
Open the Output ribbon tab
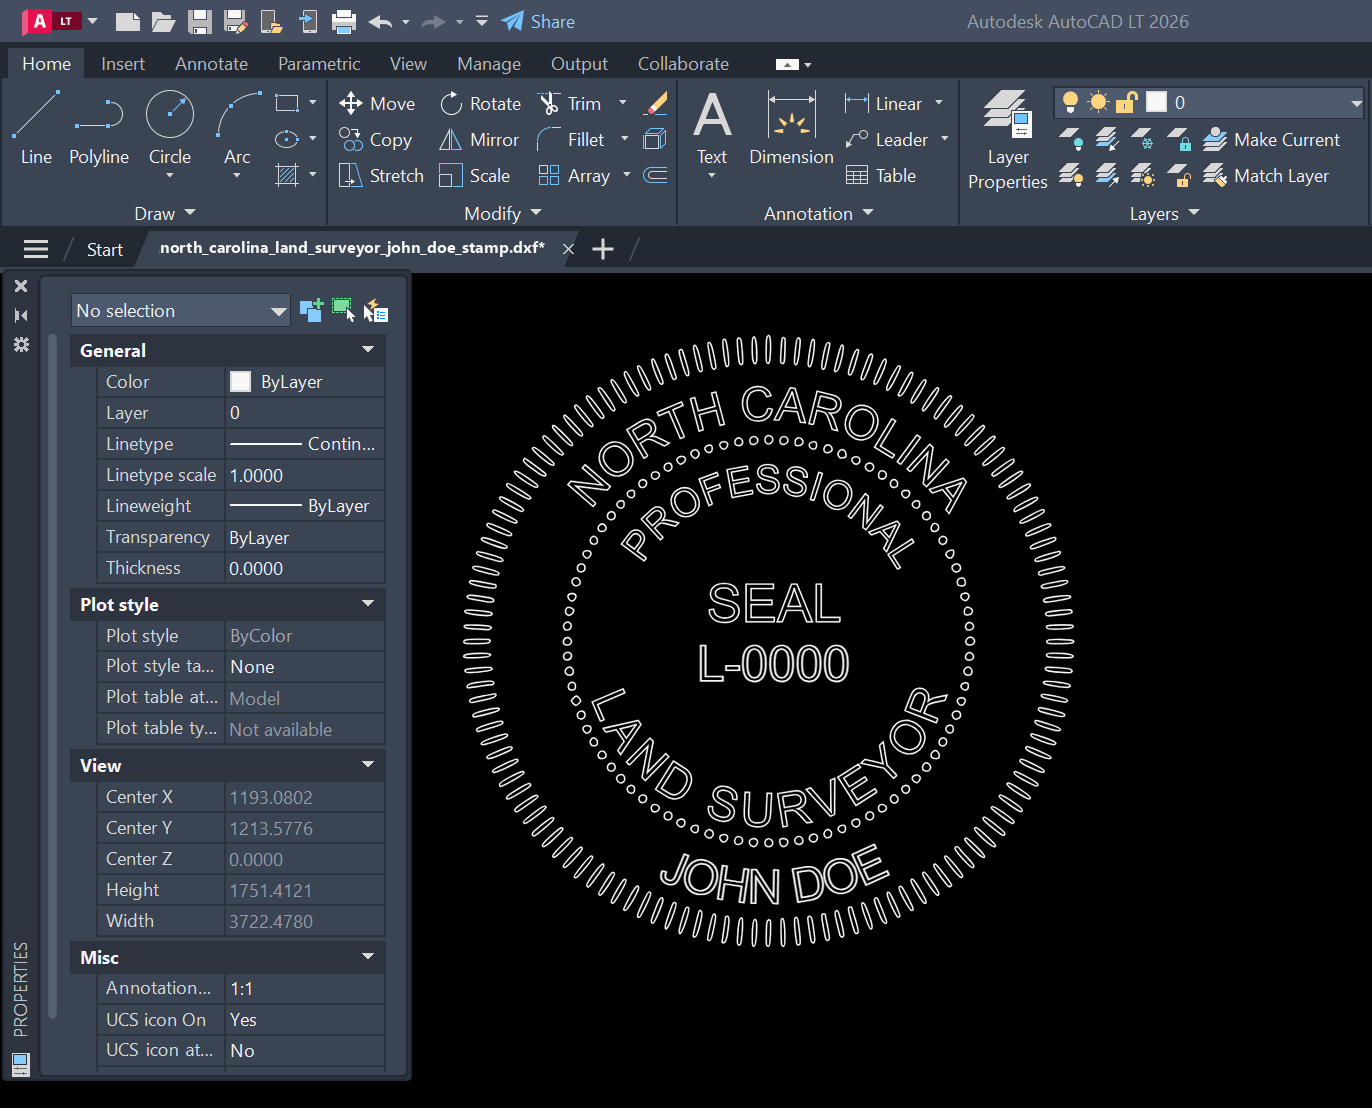579,63
